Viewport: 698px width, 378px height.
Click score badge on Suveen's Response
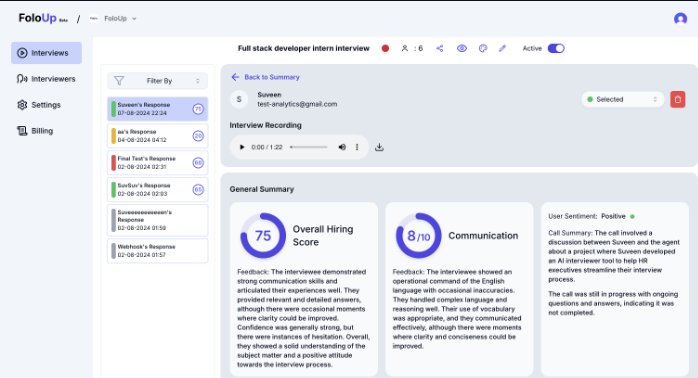click(198, 109)
